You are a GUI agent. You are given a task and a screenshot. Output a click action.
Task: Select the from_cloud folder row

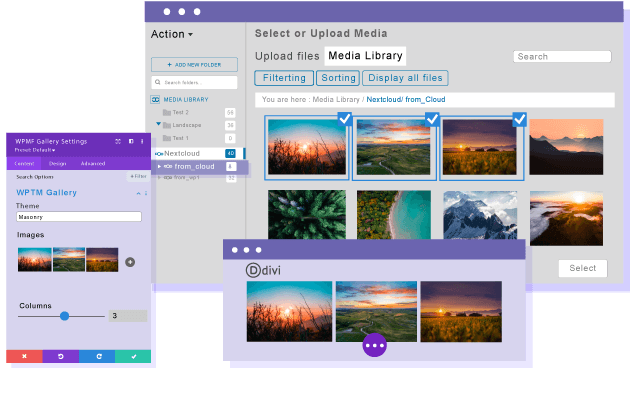pyautogui.click(x=200, y=166)
